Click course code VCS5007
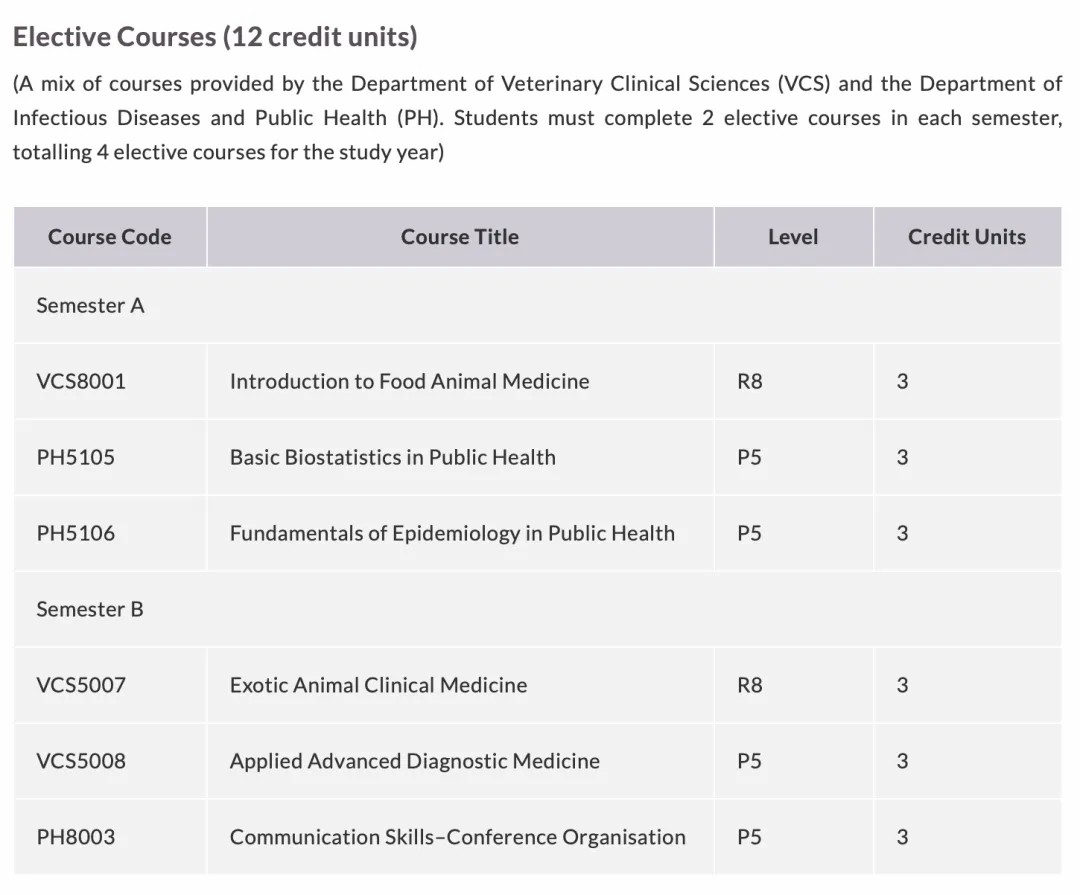Image resolution: width=1080 pixels, height=895 pixels. tap(81, 685)
